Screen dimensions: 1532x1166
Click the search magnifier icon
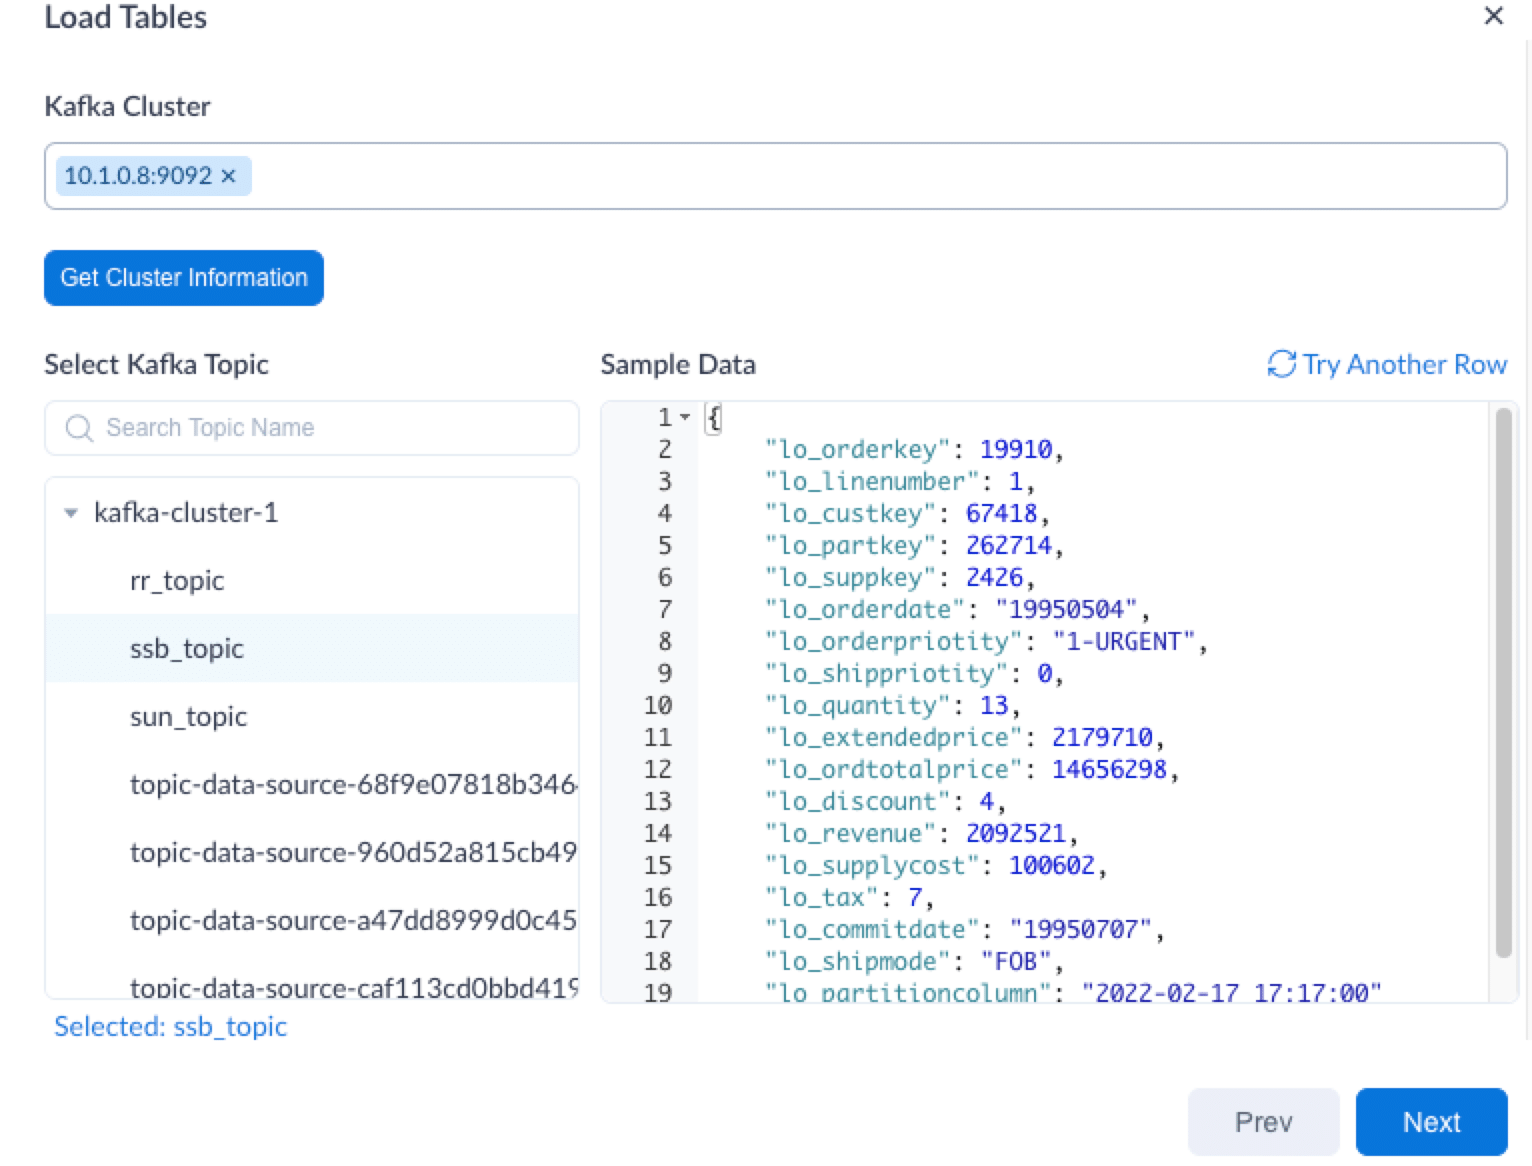(78, 428)
